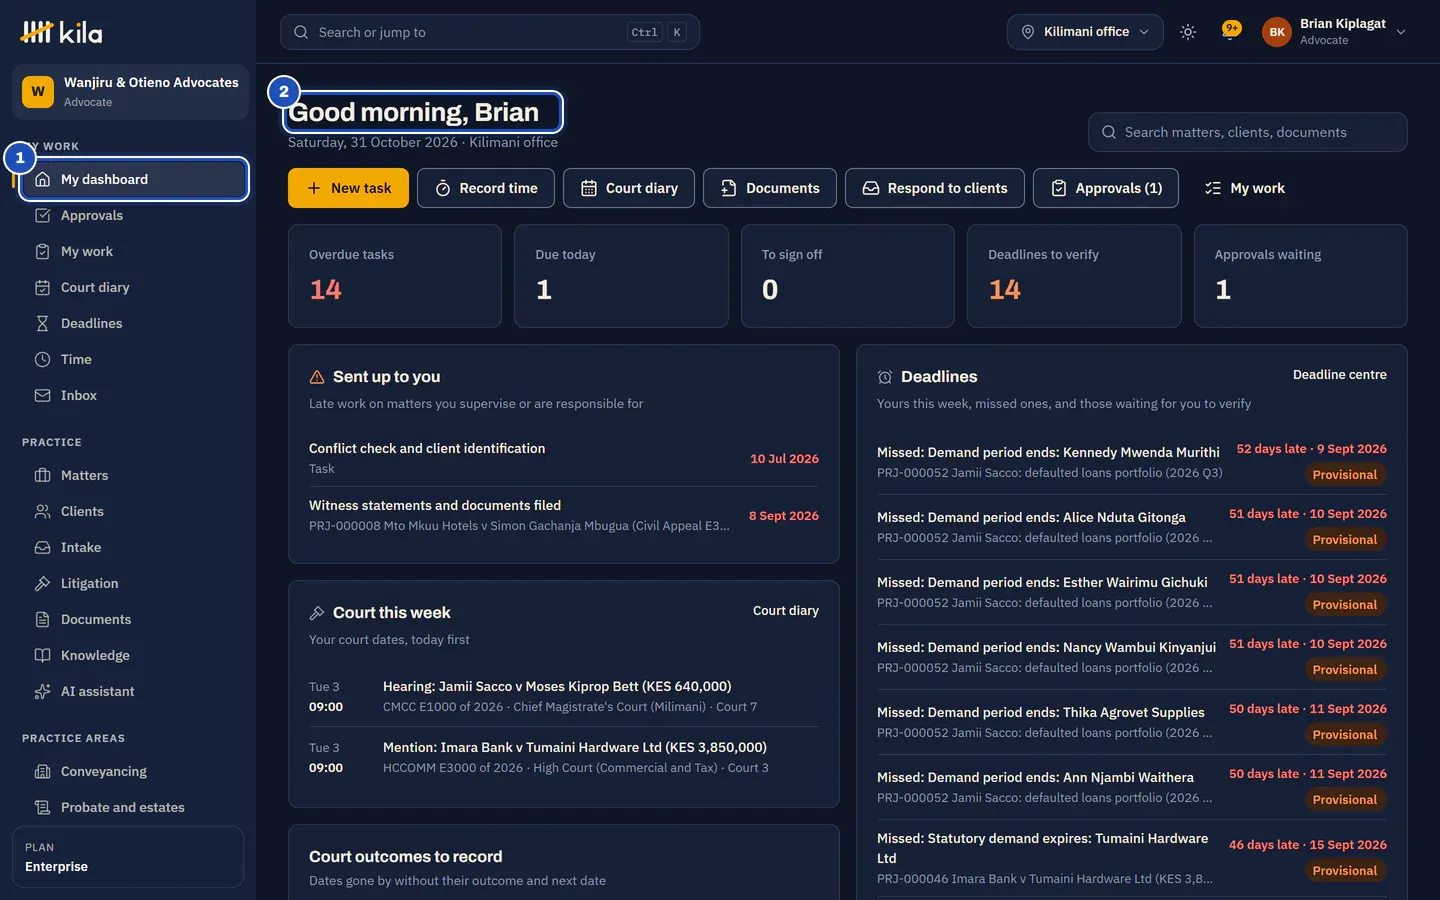Expand the Brian Kiplagat user menu
Image resolution: width=1440 pixels, height=900 pixels.
click(1335, 32)
